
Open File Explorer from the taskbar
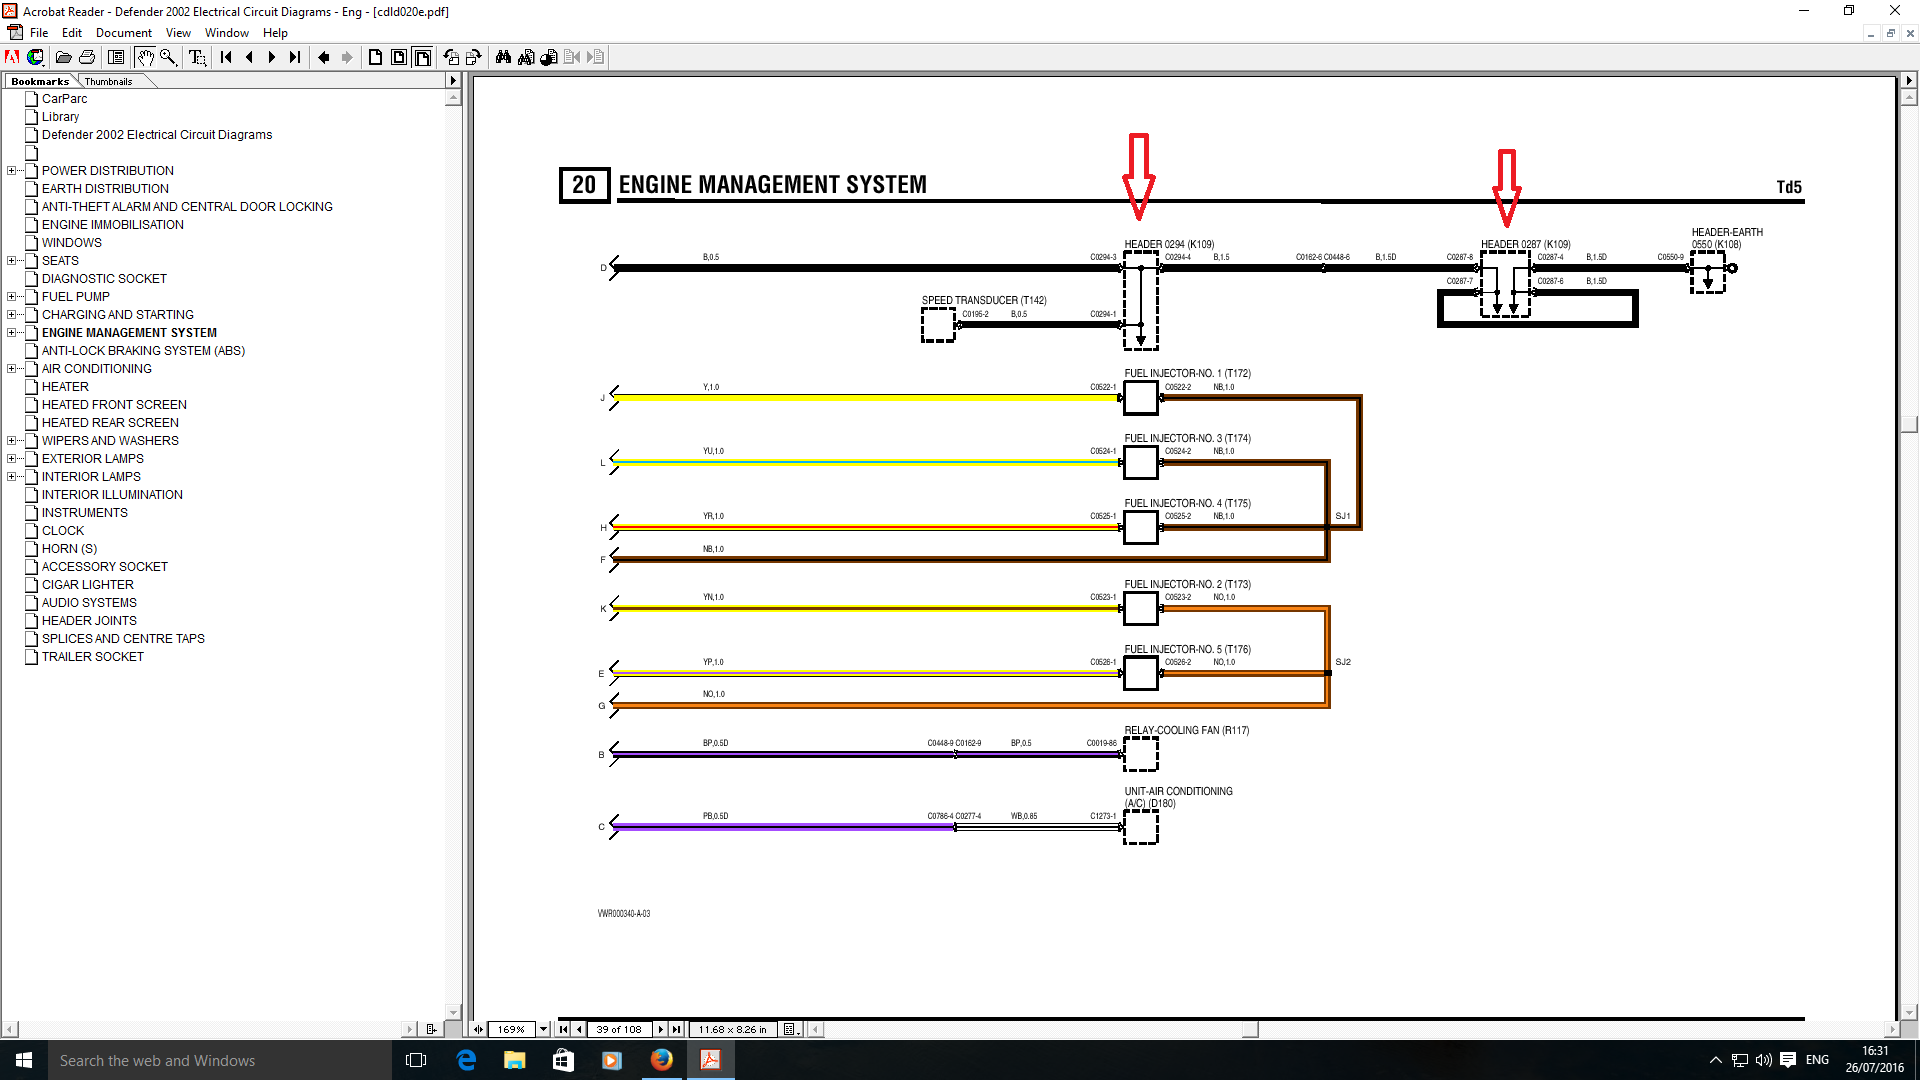(515, 1060)
